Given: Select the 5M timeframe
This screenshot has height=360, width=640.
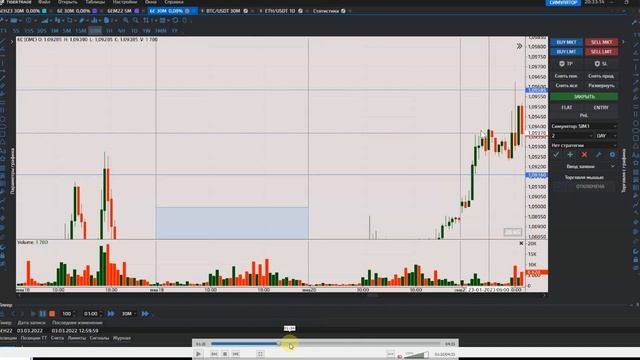Looking at the screenshot, I should (67, 31).
